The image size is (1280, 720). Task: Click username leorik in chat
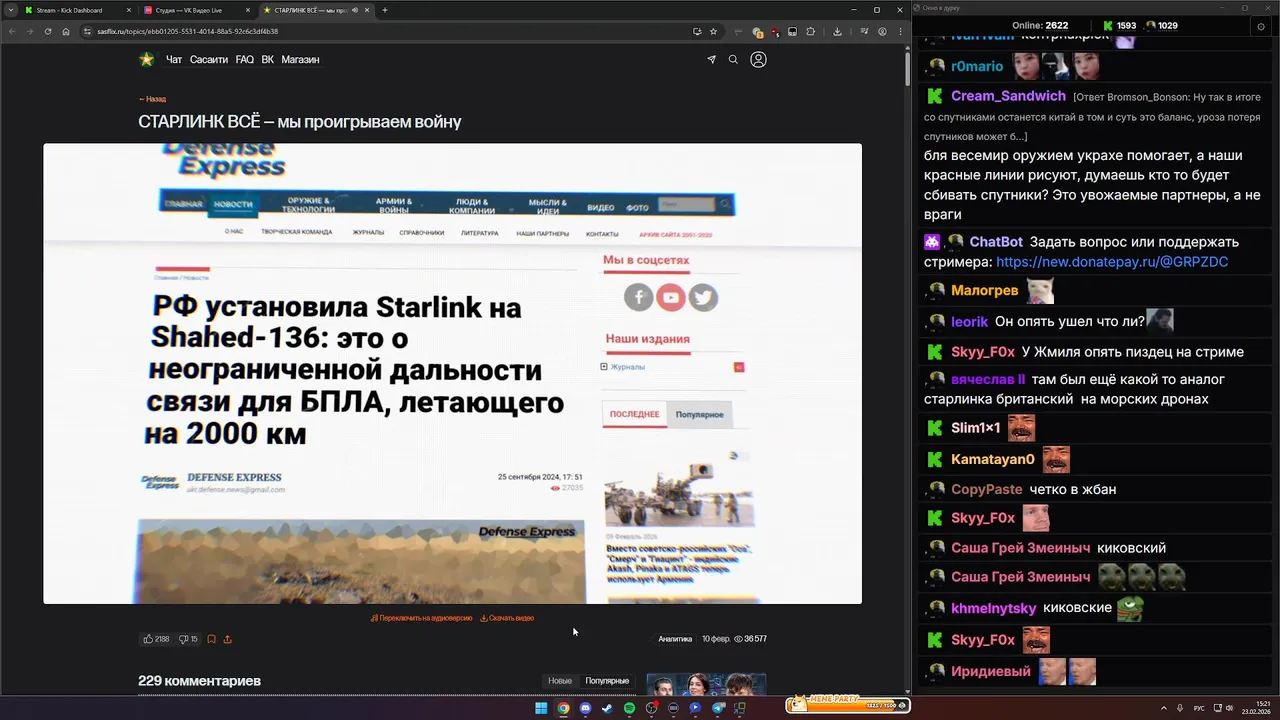point(969,321)
